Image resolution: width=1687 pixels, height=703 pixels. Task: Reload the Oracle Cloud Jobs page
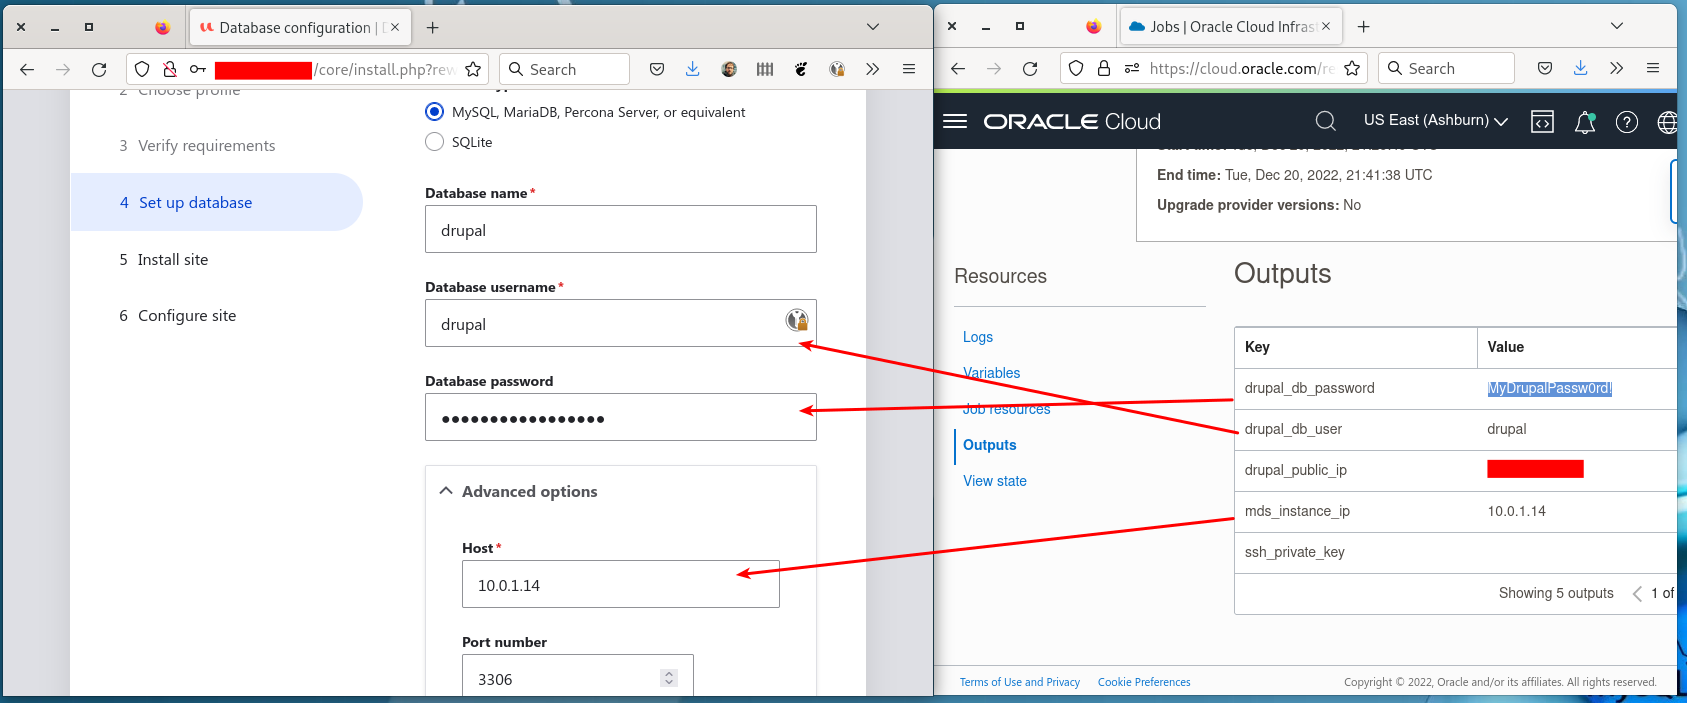coord(1030,68)
